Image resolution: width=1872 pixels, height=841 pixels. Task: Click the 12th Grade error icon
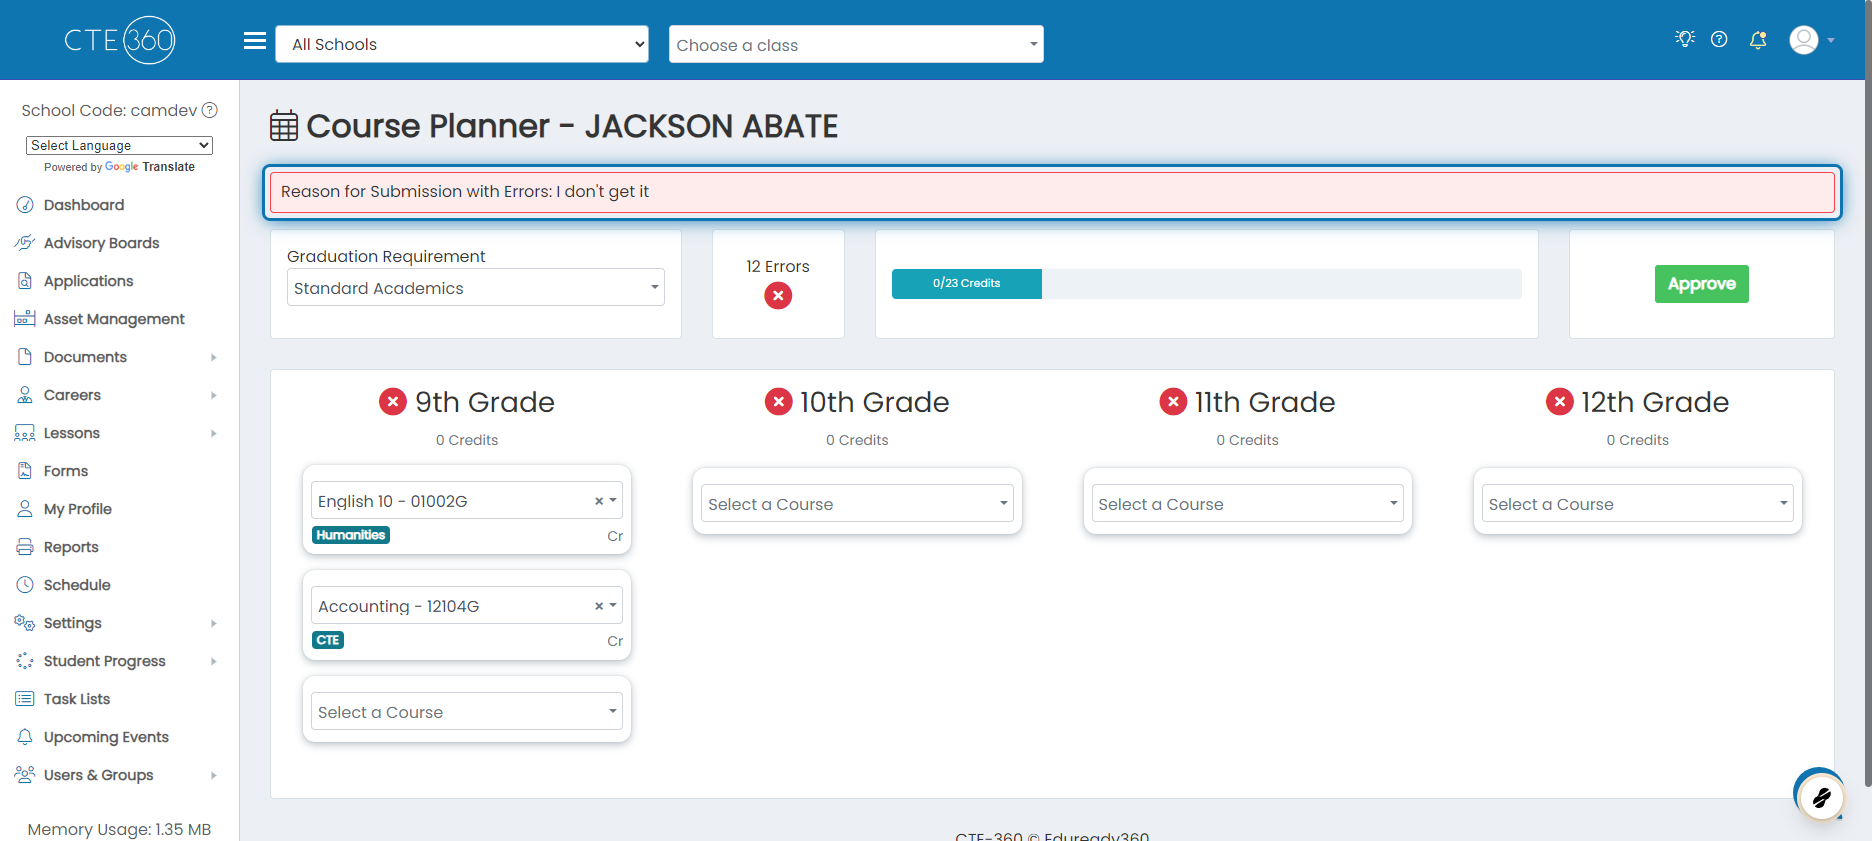[1560, 402]
